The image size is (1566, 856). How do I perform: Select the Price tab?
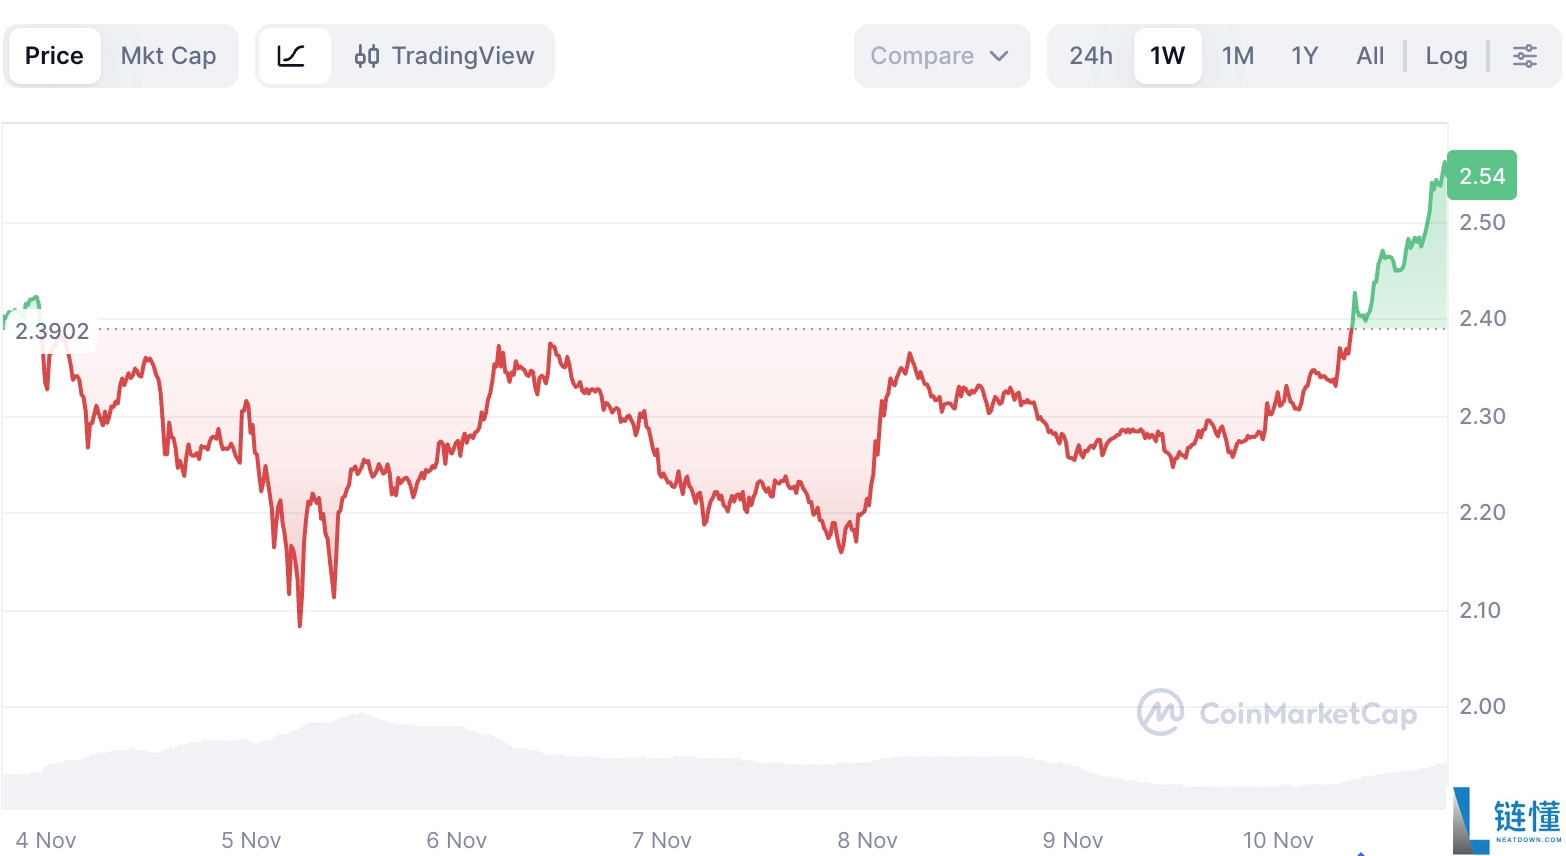pyautogui.click(x=54, y=56)
